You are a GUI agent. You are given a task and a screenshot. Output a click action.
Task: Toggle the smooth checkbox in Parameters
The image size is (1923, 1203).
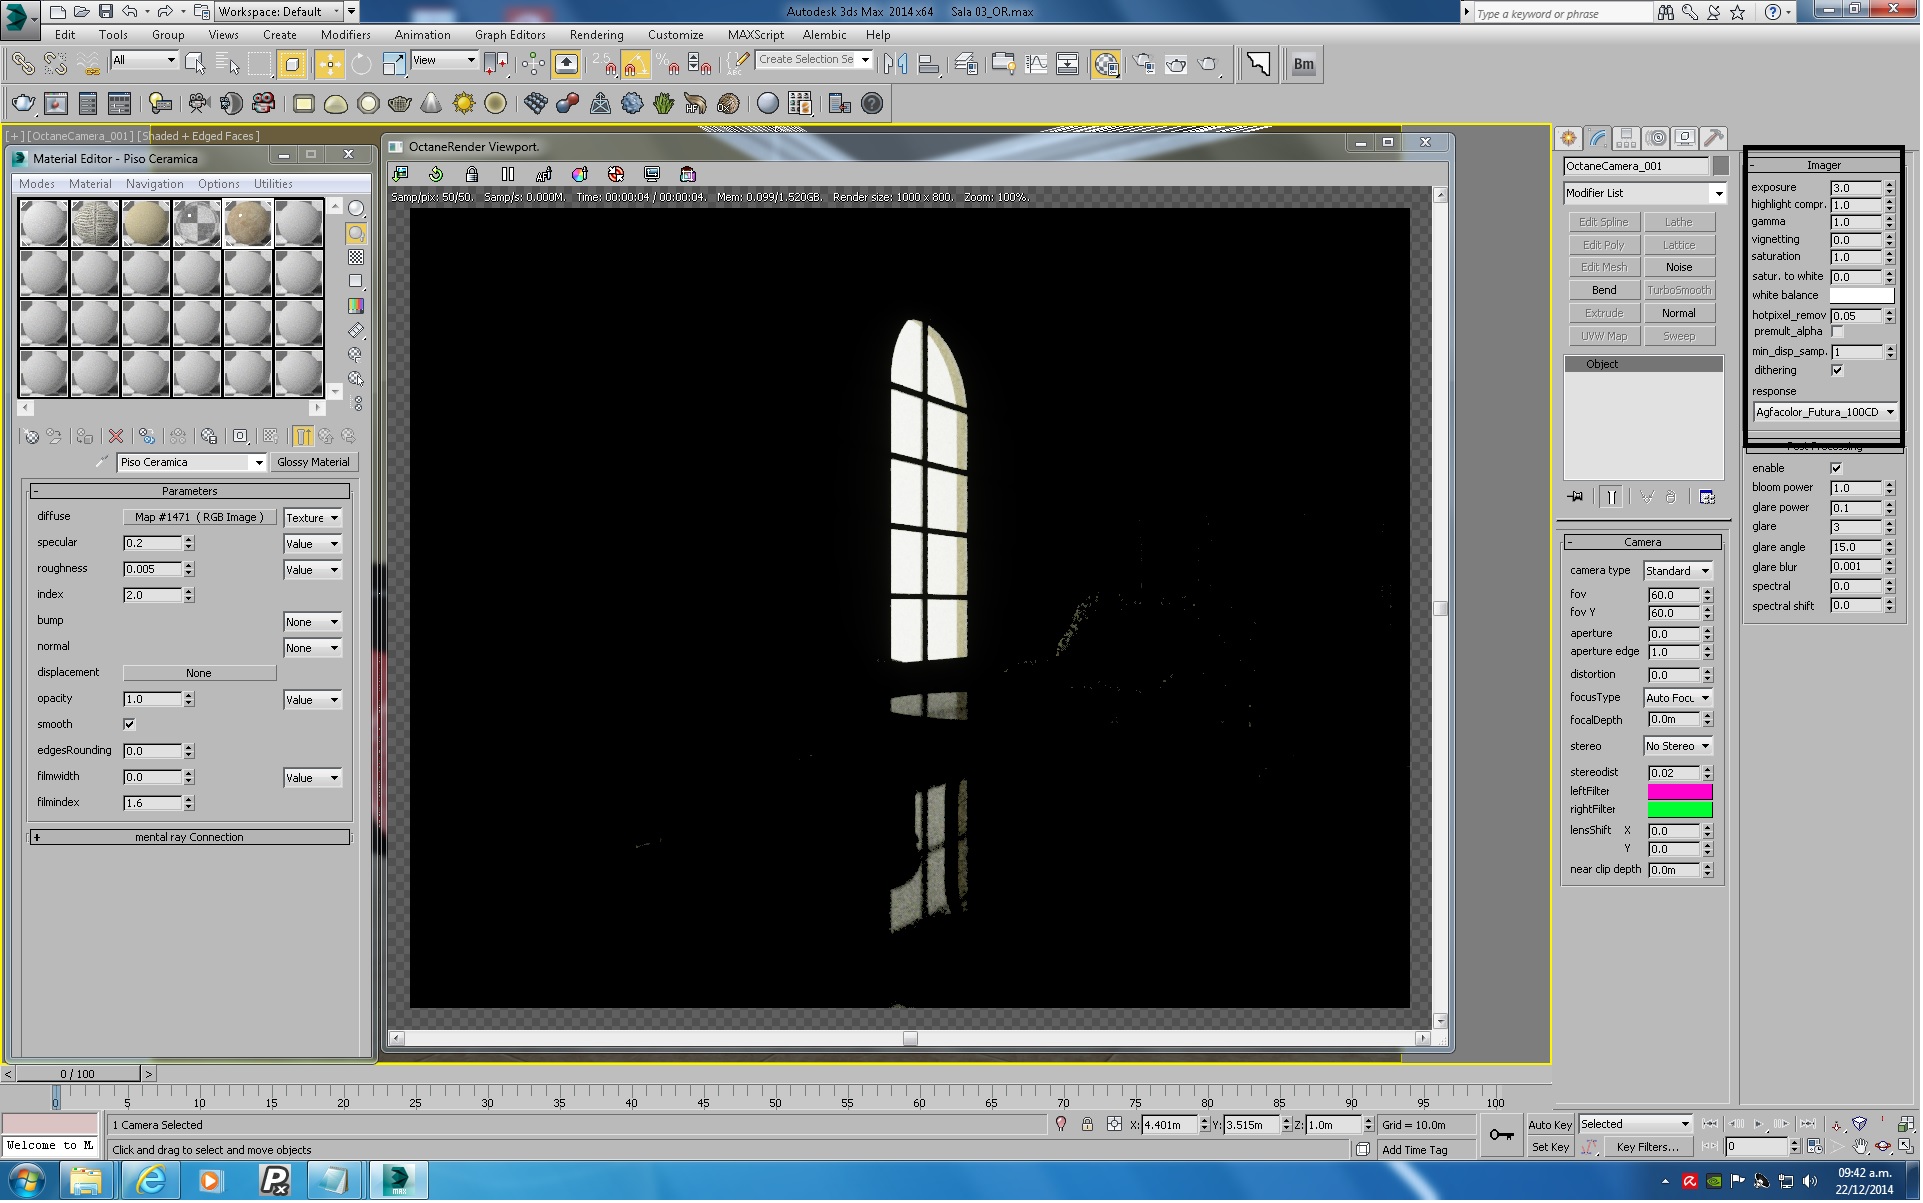pos(129,725)
